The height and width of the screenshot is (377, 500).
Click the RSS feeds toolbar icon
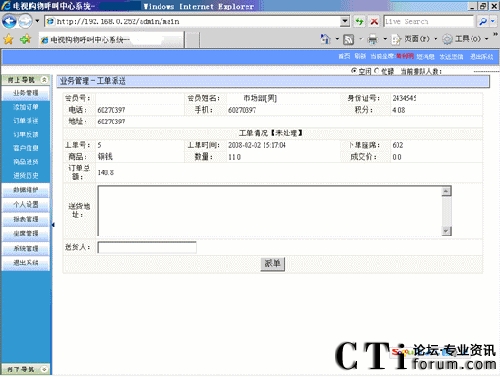[x=349, y=40]
